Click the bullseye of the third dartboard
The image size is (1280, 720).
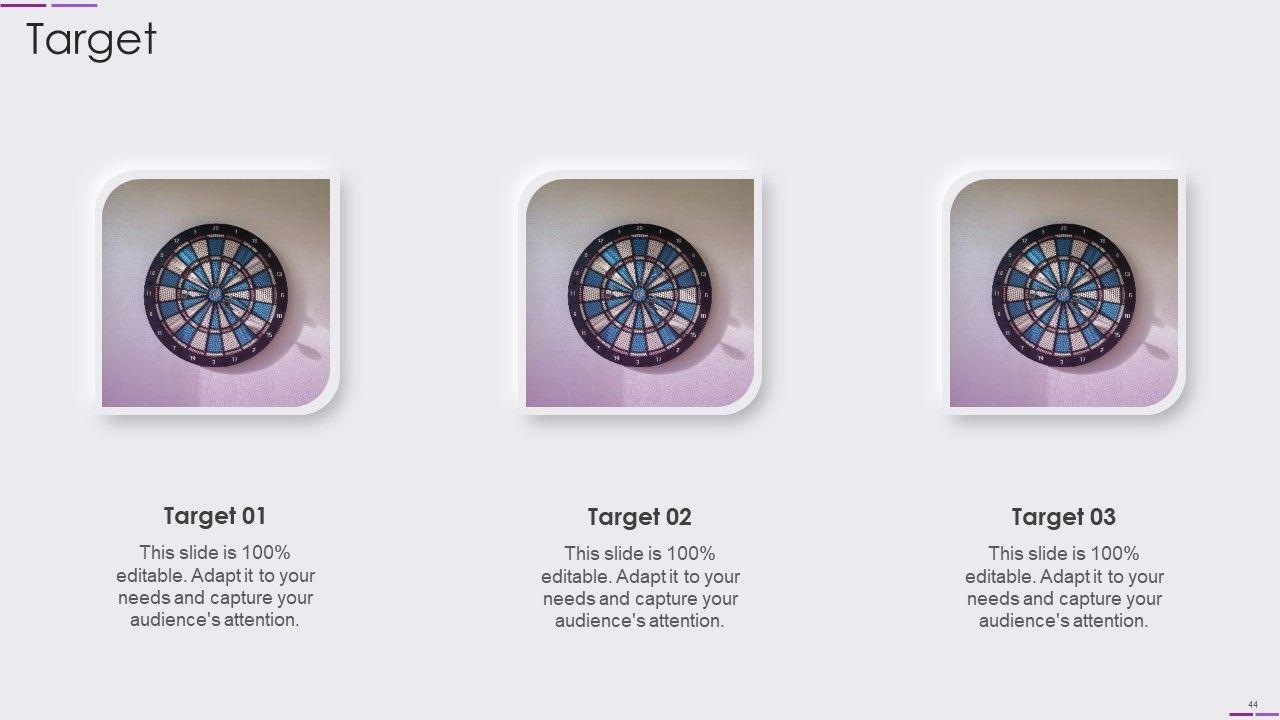click(1063, 295)
